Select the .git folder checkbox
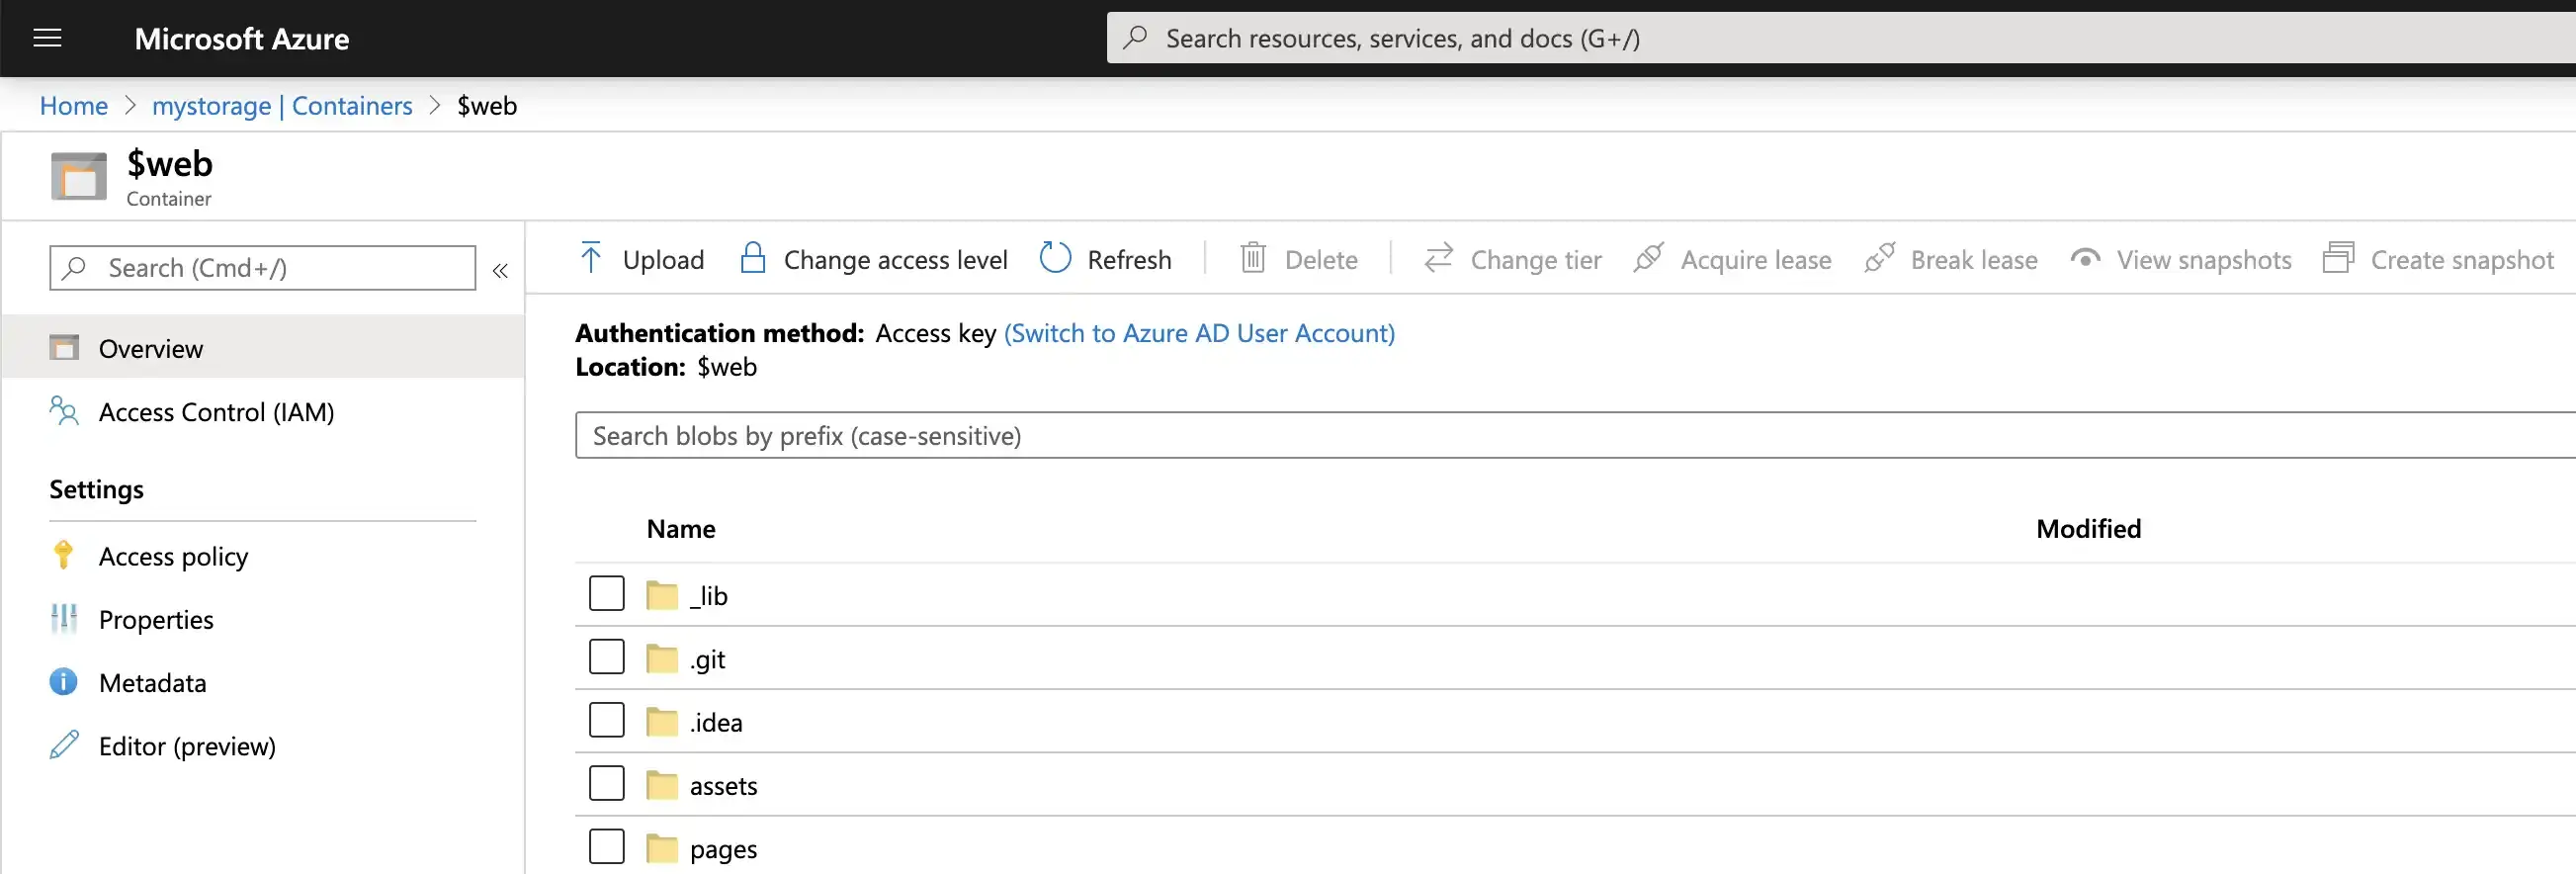The image size is (2576, 874). click(x=607, y=657)
